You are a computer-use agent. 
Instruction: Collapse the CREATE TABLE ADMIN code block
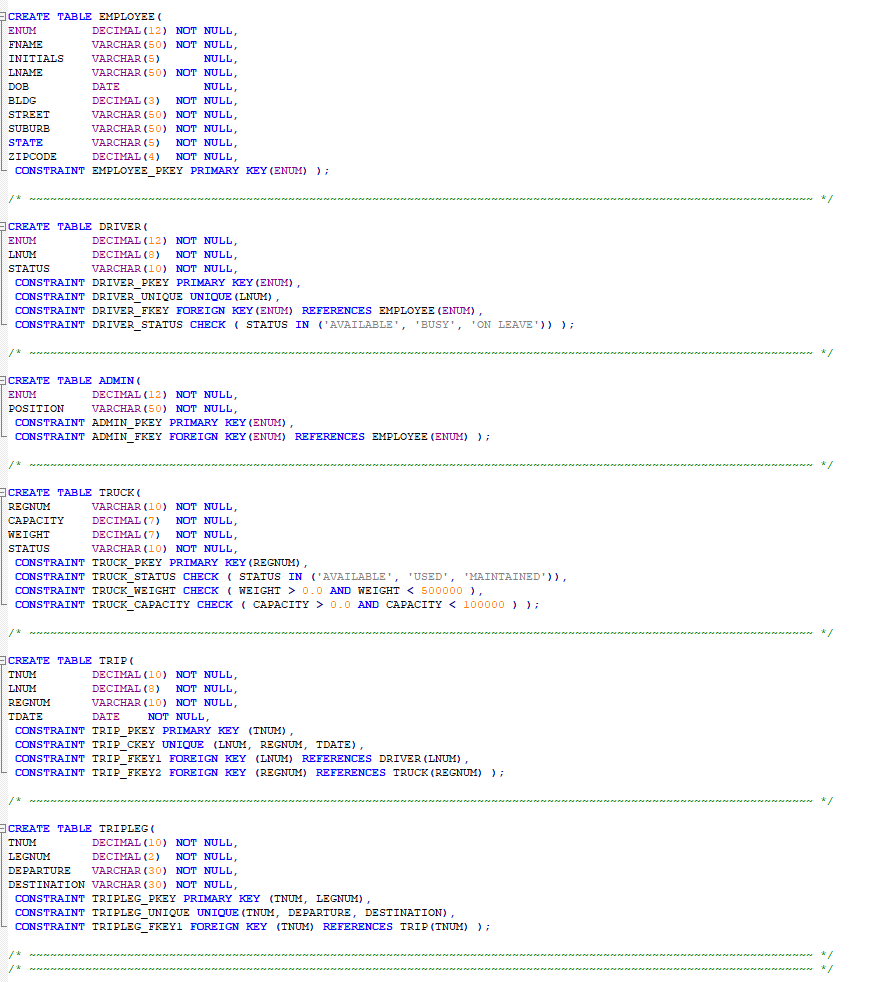point(4,380)
